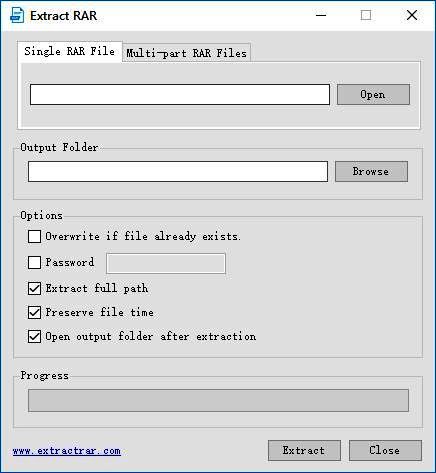436x473 pixels.
Task: Open the www.extractrar.com link
Action: point(67,451)
